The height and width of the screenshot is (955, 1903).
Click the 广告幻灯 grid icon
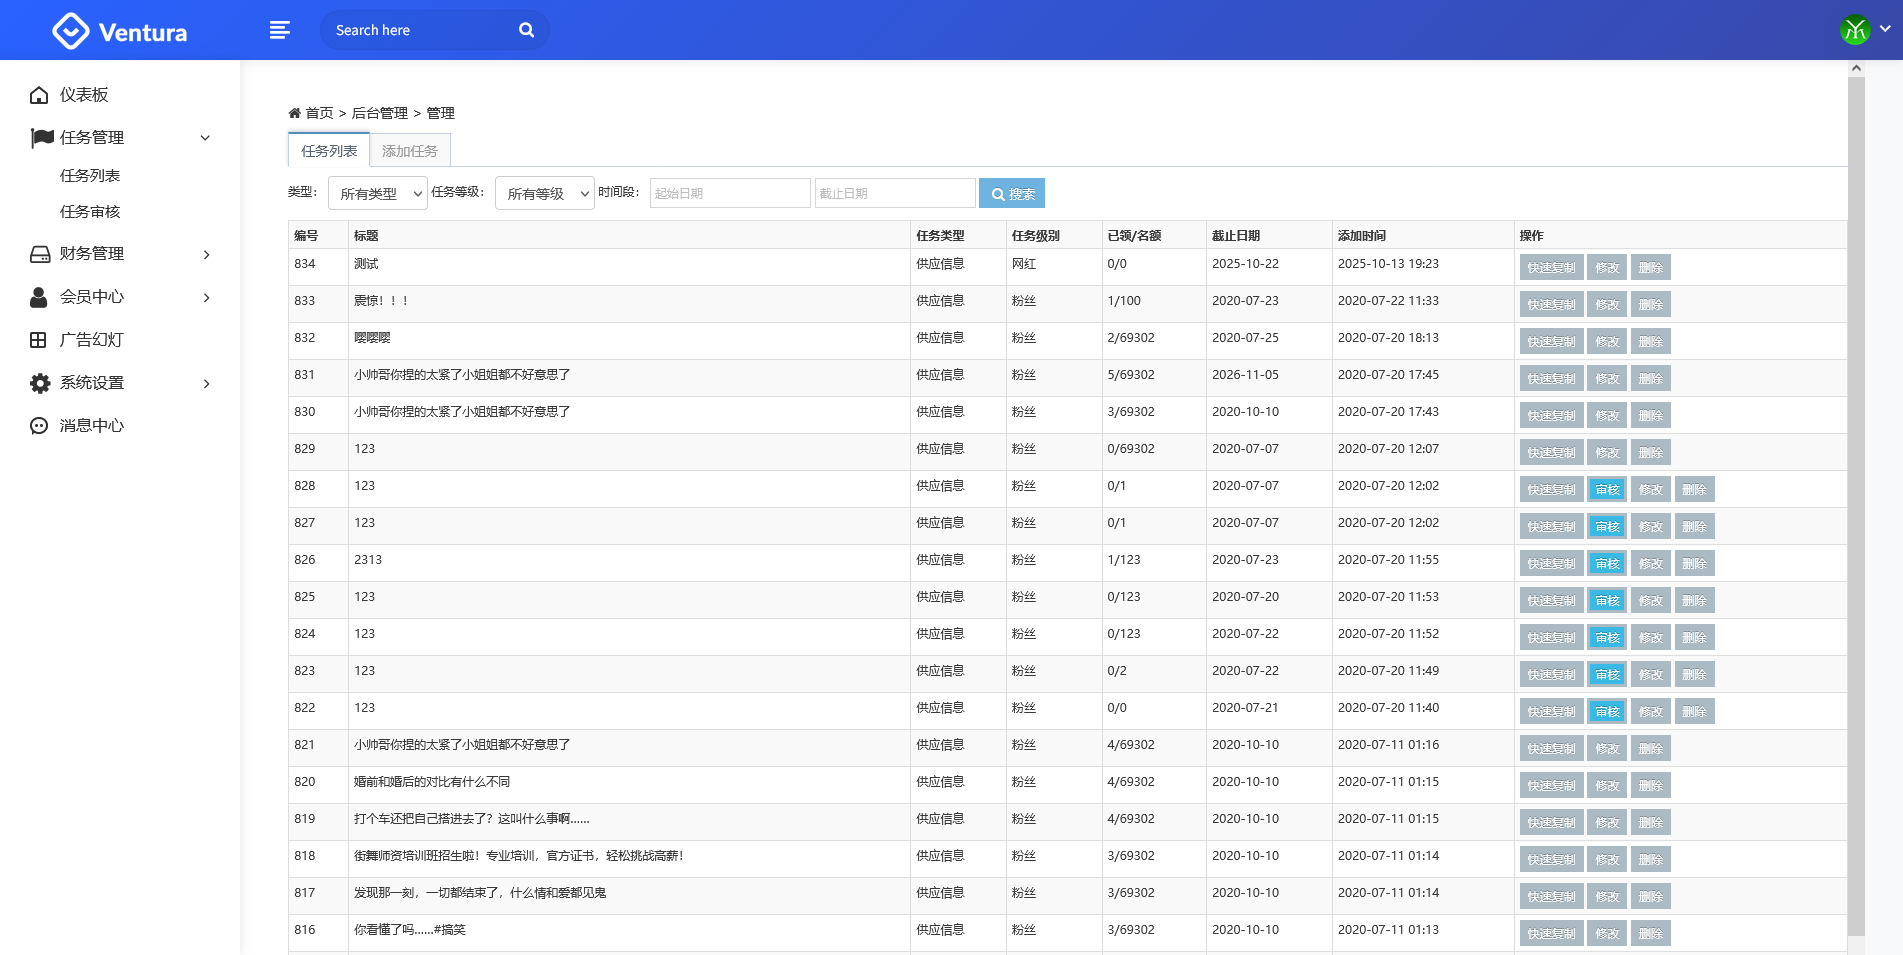click(39, 340)
